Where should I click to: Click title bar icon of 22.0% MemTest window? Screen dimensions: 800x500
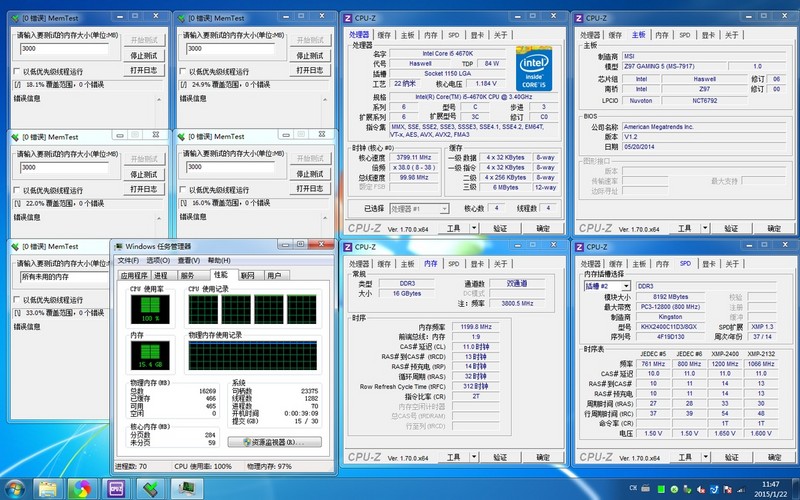[x=15, y=137]
